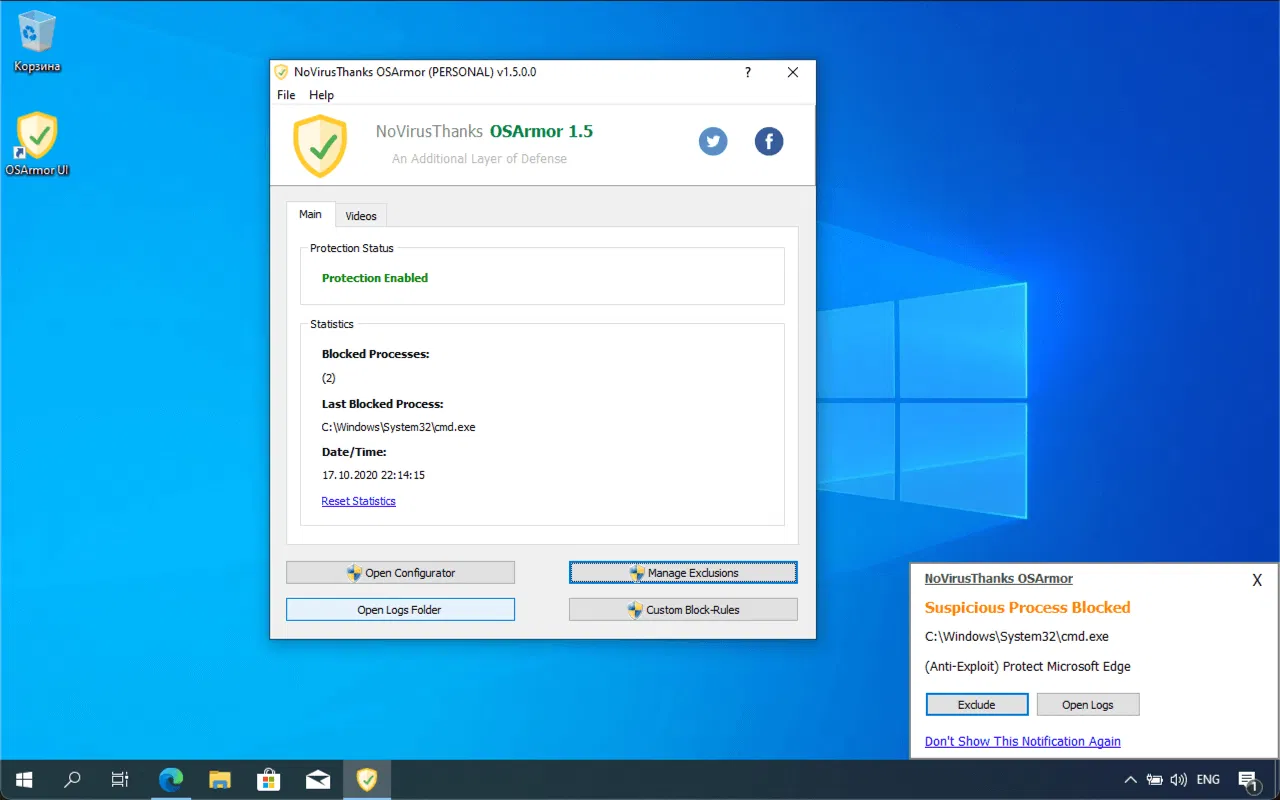Viewport: 1280px width, 800px height.
Task: Click the Open Configurator button
Action: [x=400, y=573]
